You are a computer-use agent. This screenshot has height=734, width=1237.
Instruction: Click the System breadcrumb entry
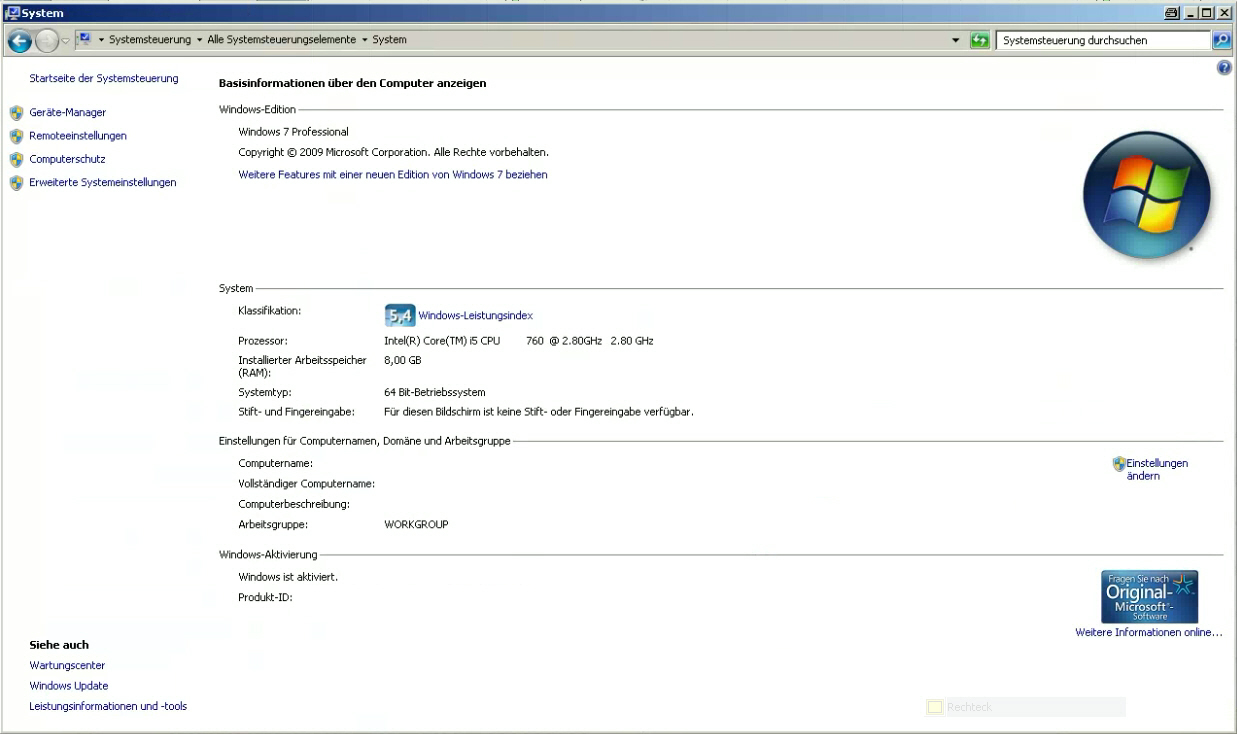389,40
